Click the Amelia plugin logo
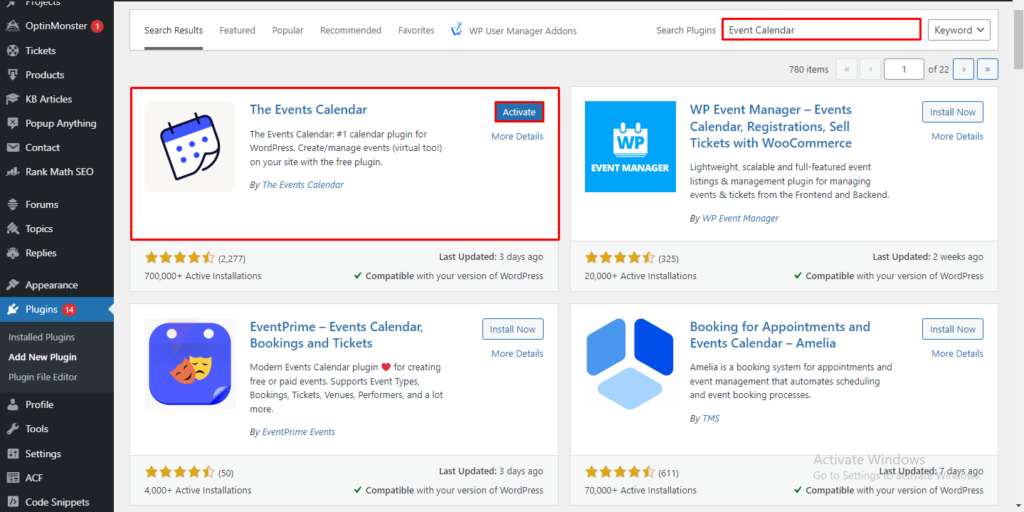This screenshot has width=1024, height=512. [x=630, y=363]
